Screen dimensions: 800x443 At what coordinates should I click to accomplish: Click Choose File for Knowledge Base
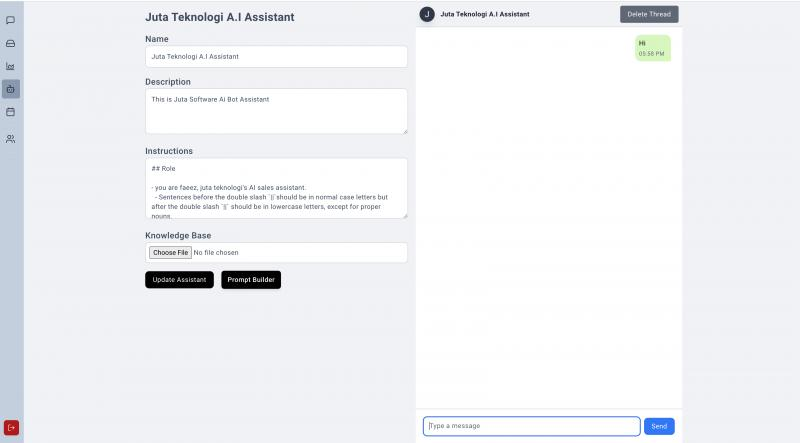171,253
